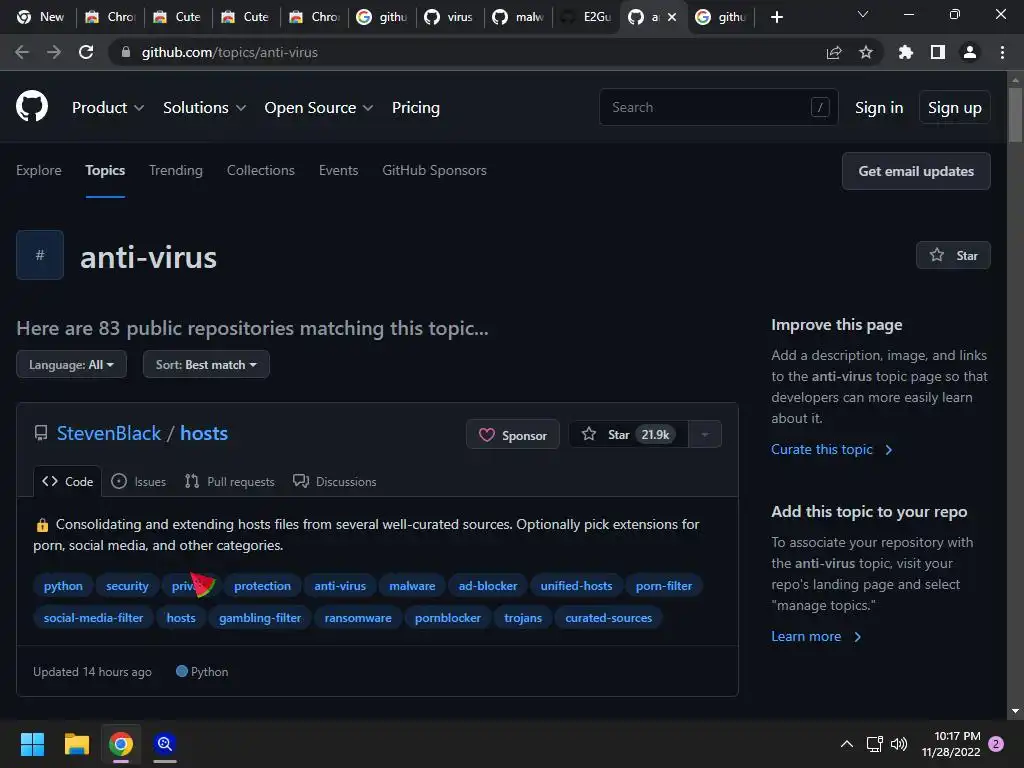Click the site lock icon in address bar
This screenshot has height=768, width=1024.
coord(126,52)
